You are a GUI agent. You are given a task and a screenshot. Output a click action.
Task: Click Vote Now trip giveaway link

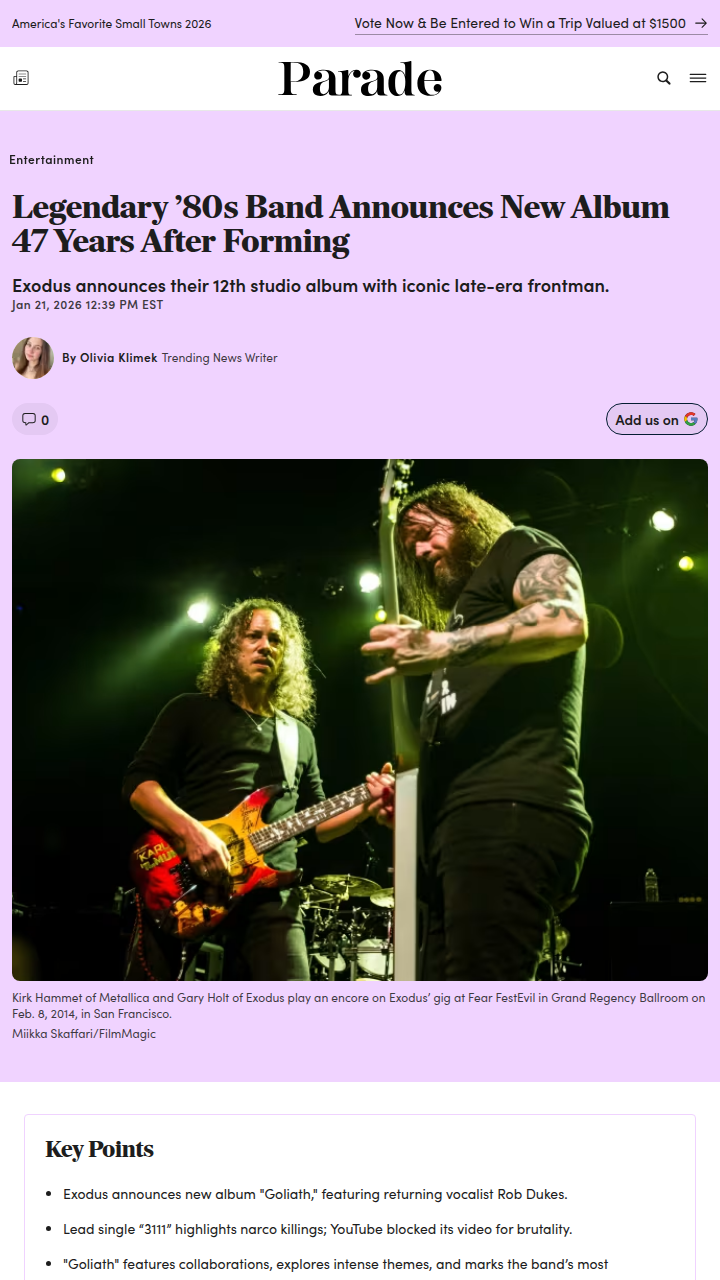[520, 23]
